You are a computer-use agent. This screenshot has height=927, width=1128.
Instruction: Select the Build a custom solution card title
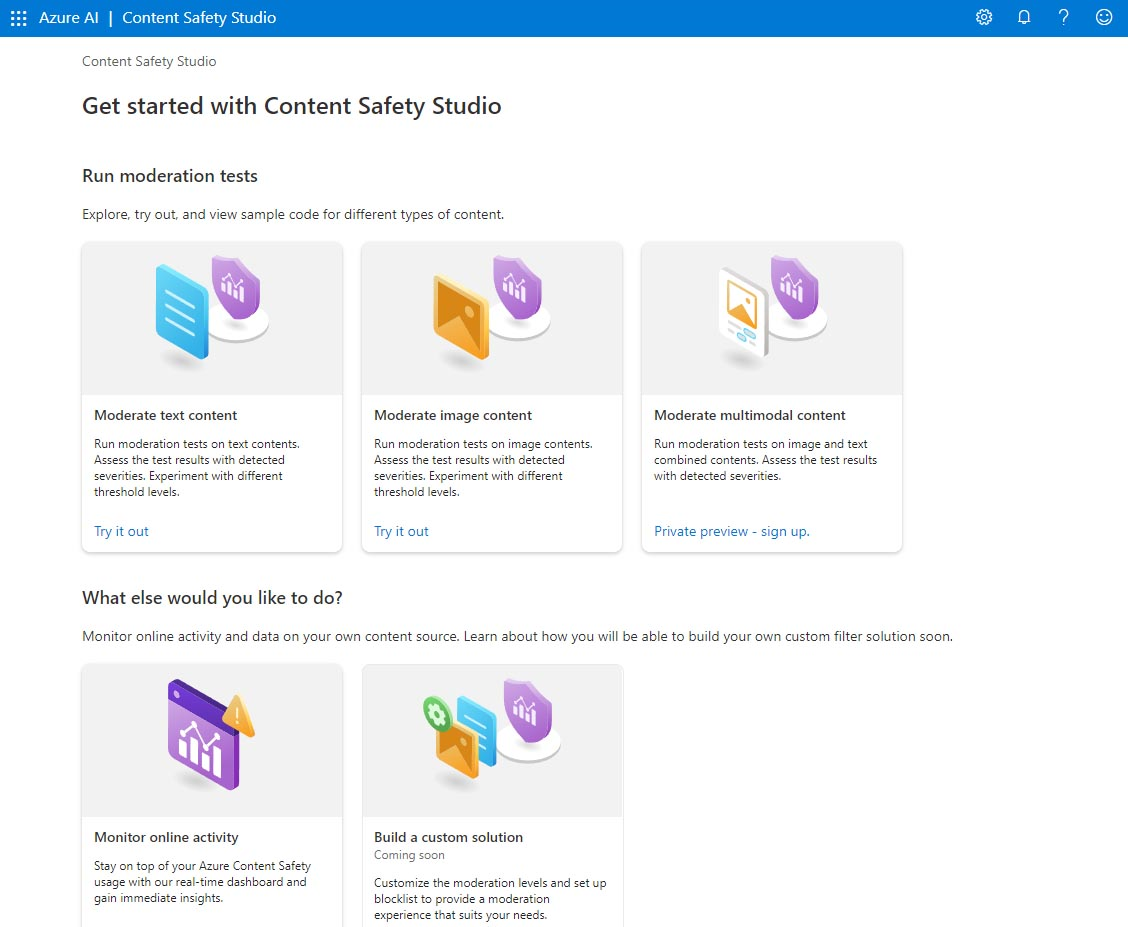448,837
